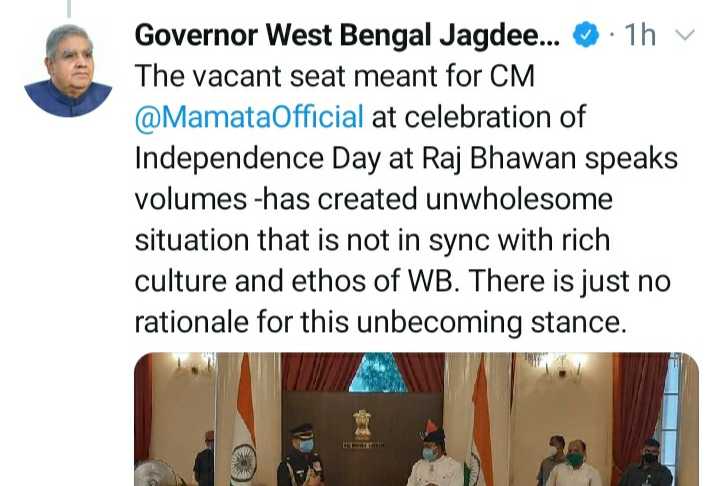720x486 pixels.
Task: Tap the red curtain on the photo's right
Action: click(637, 409)
